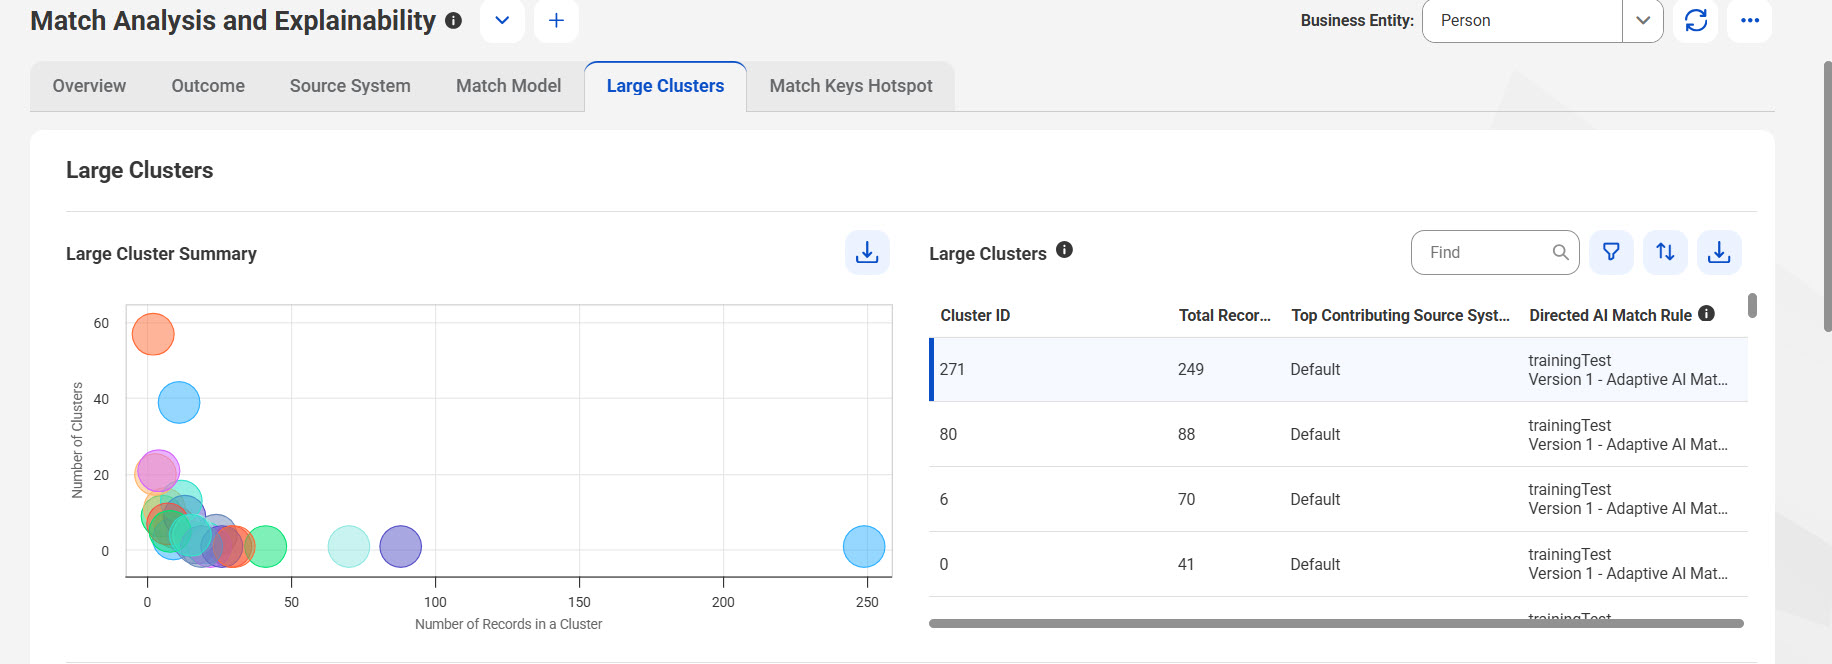
Task: Click total records value 88
Action: pyautogui.click(x=1186, y=434)
